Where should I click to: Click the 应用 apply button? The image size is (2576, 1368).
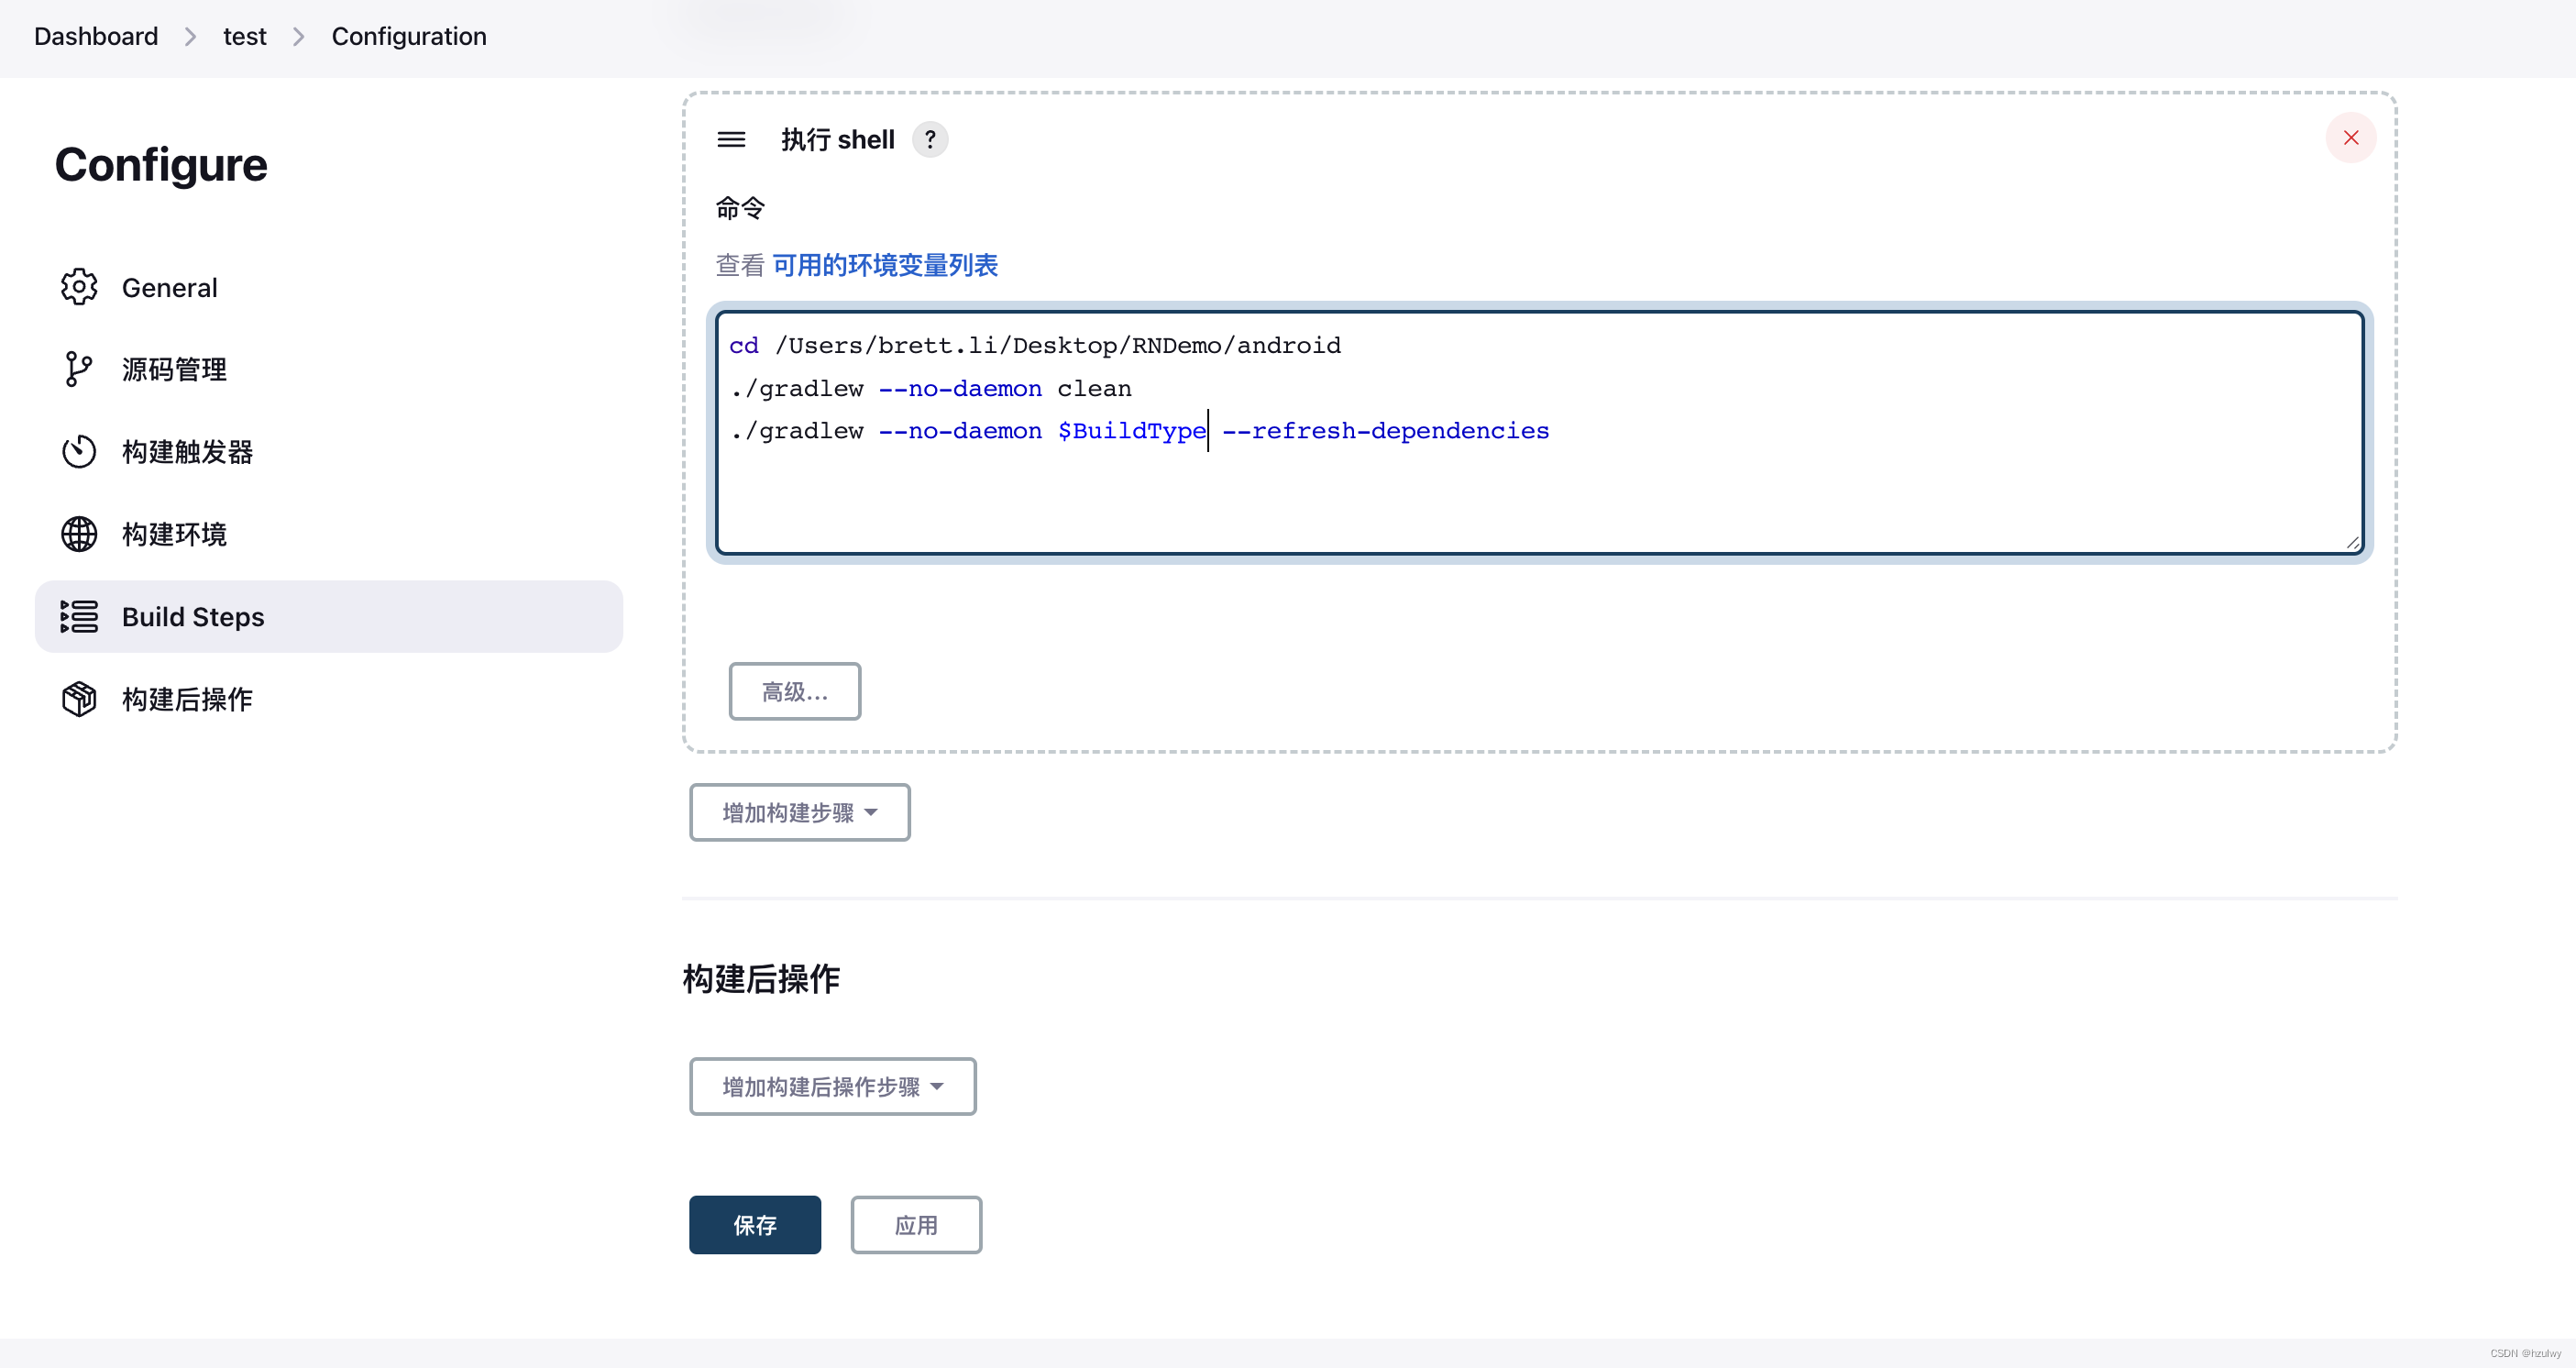click(x=916, y=1224)
